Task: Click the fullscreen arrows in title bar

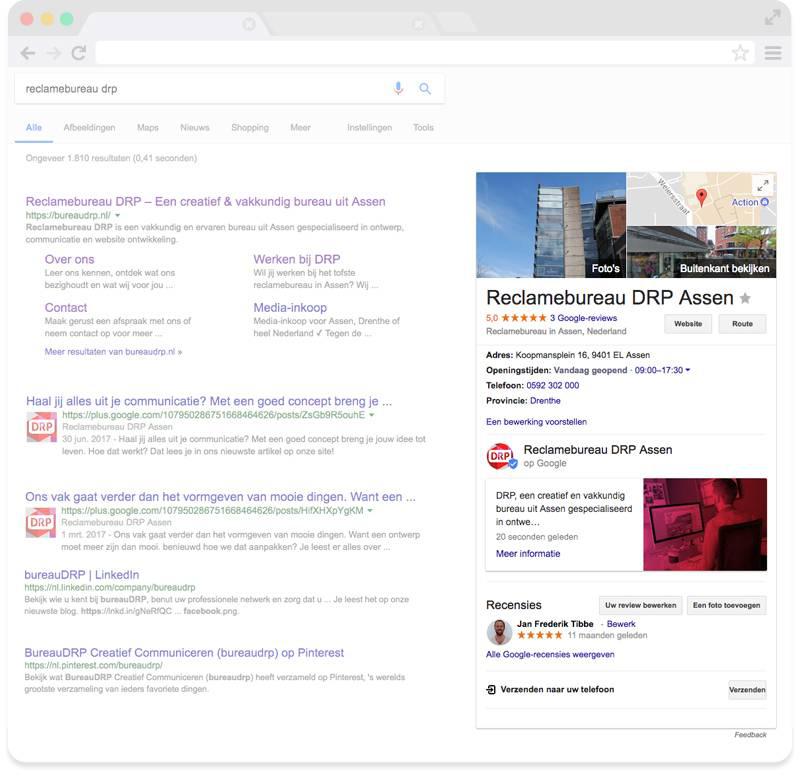Action: pyautogui.click(x=772, y=18)
